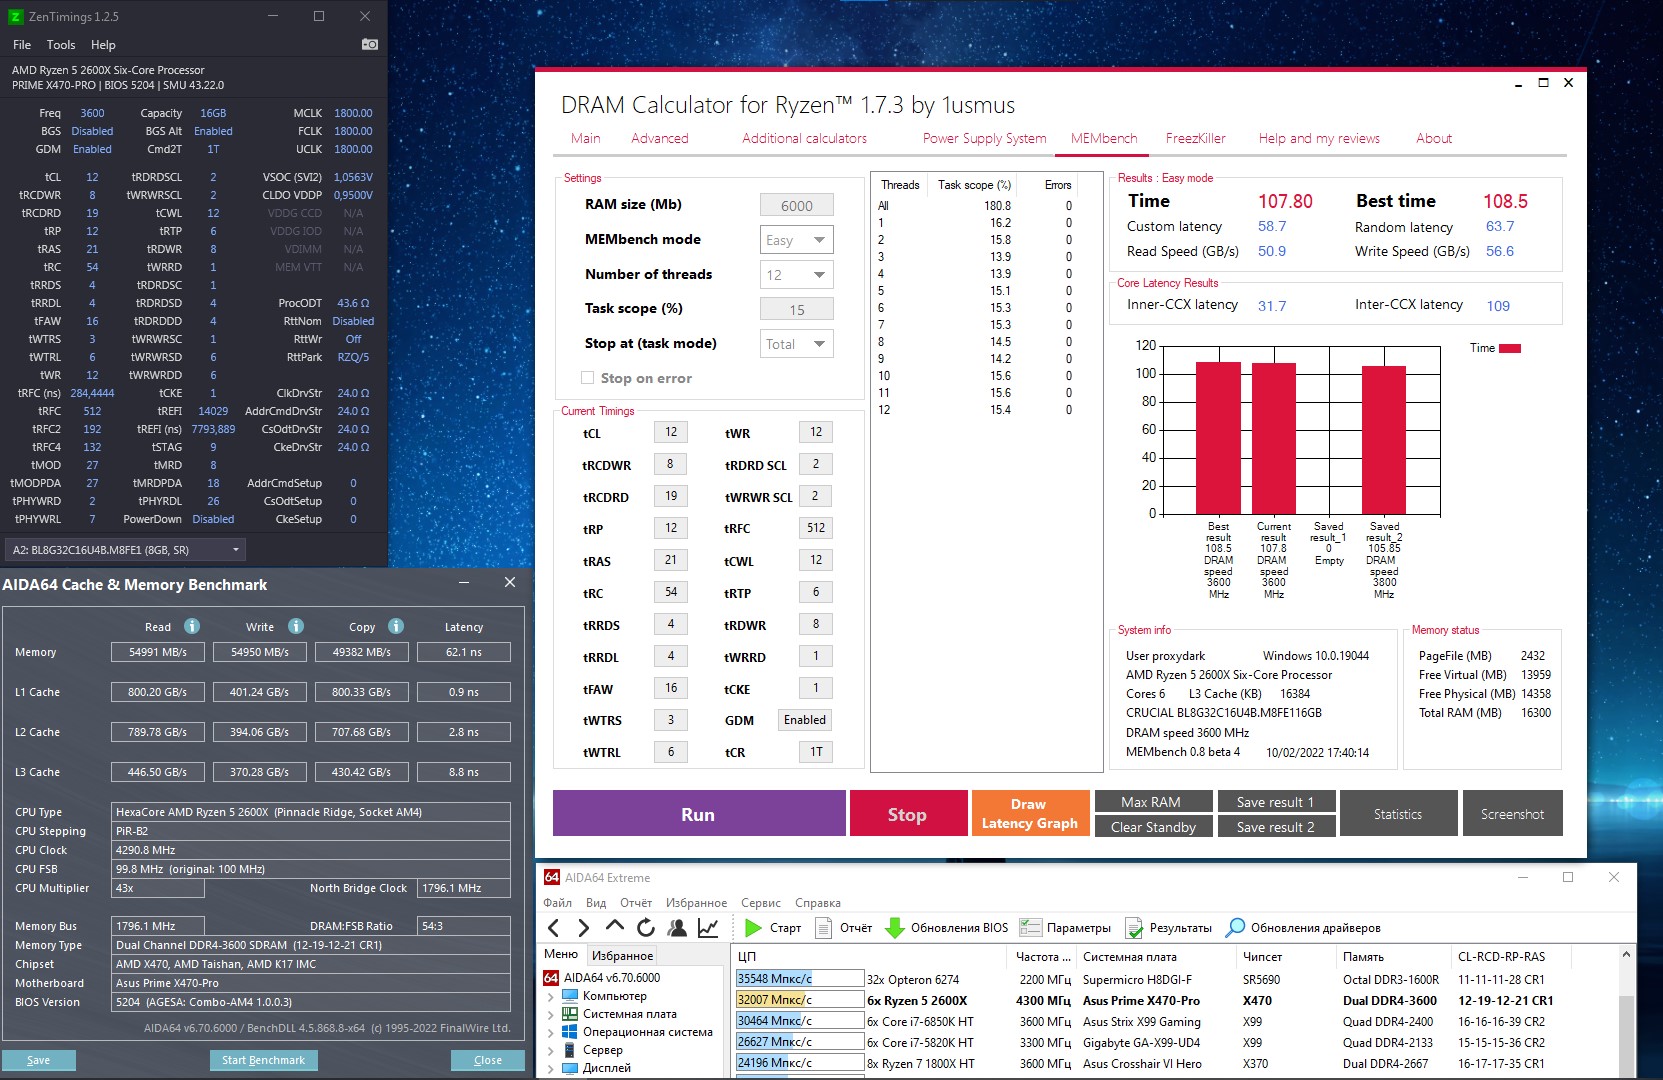Image resolution: width=1663 pixels, height=1080 pixels.
Task: Click the up-level arrow in AIDA64 Extreme
Action: point(615,927)
